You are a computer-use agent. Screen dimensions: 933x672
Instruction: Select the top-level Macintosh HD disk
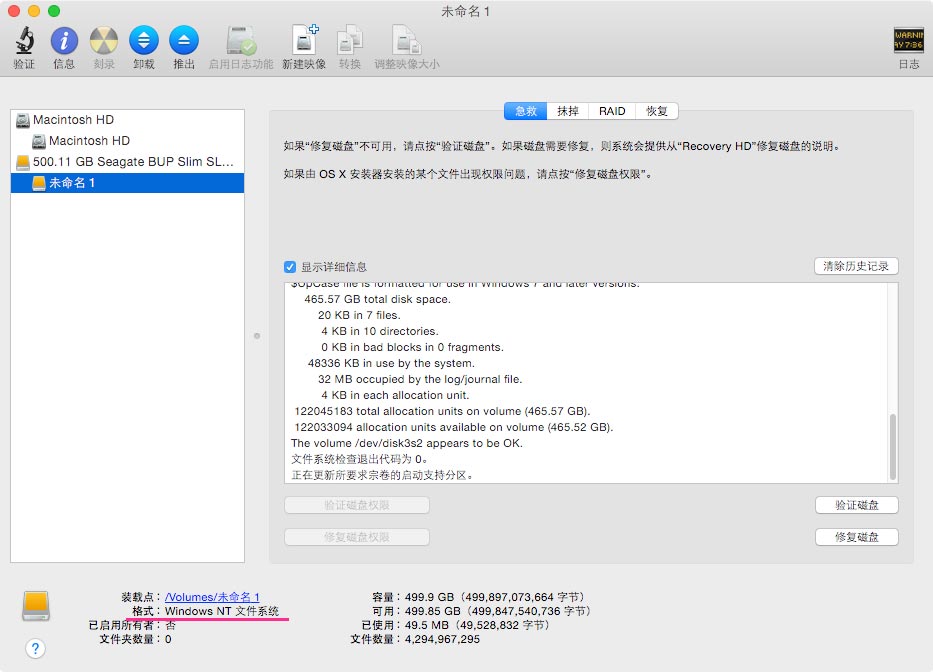[x=127, y=120]
